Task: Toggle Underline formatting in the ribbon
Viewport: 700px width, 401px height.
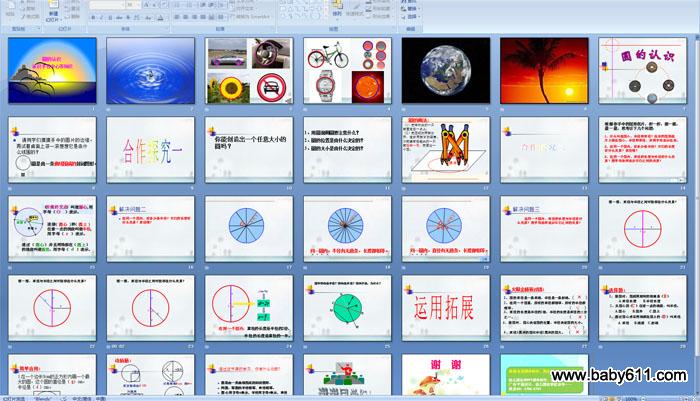Action: tap(110, 17)
